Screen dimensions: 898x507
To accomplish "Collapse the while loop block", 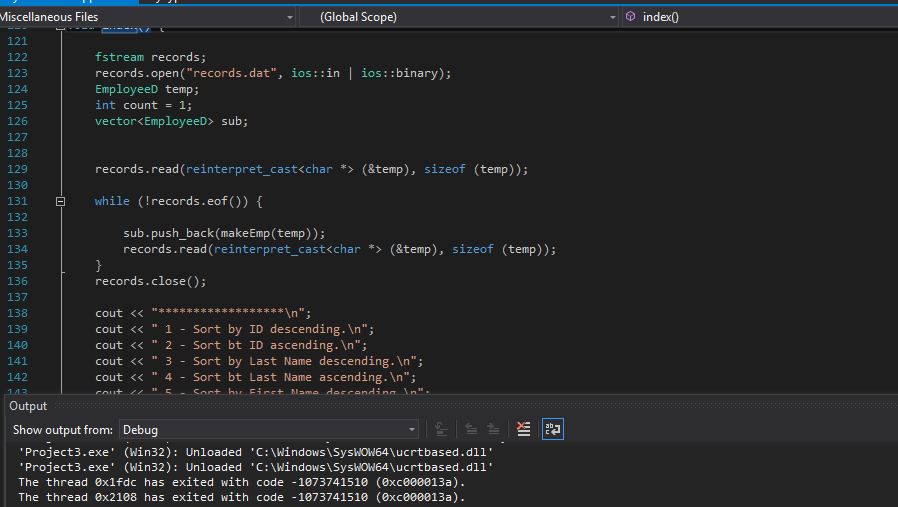I will point(61,201).
